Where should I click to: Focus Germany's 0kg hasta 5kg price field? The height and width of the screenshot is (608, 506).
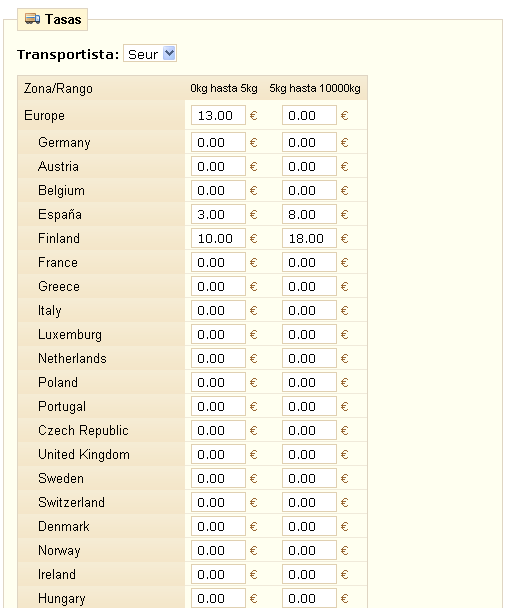point(218,142)
